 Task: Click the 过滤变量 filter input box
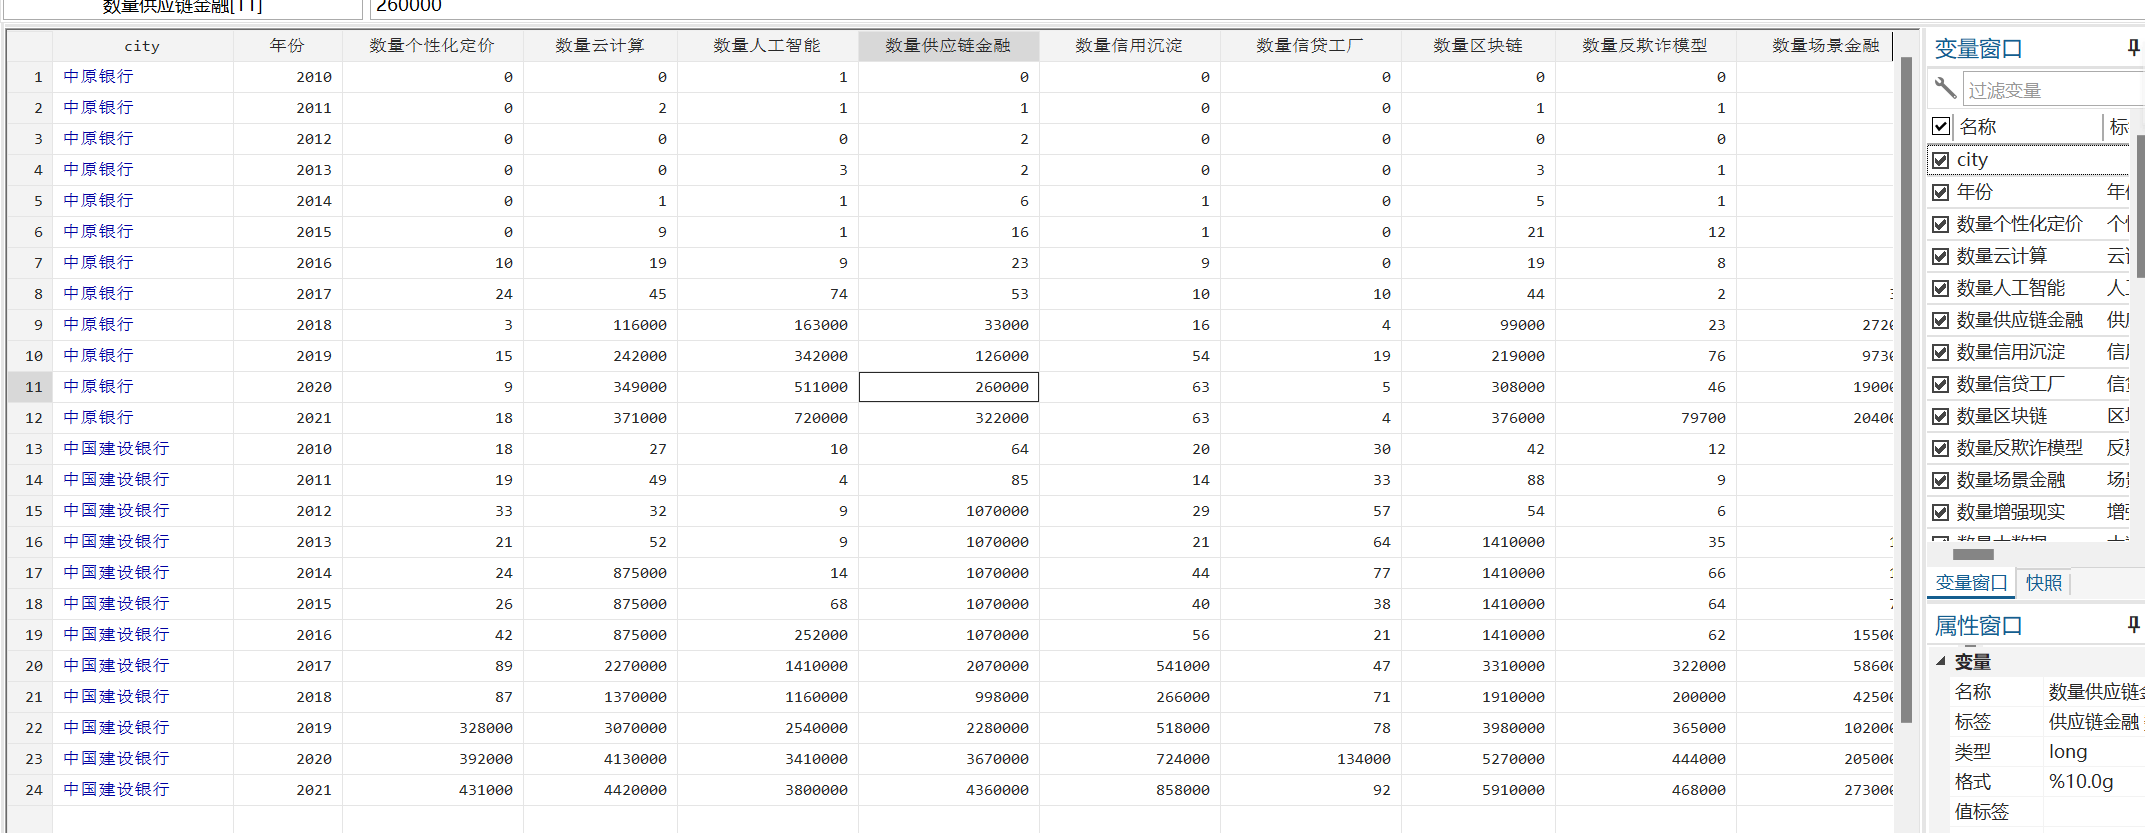[x=2050, y=90]
